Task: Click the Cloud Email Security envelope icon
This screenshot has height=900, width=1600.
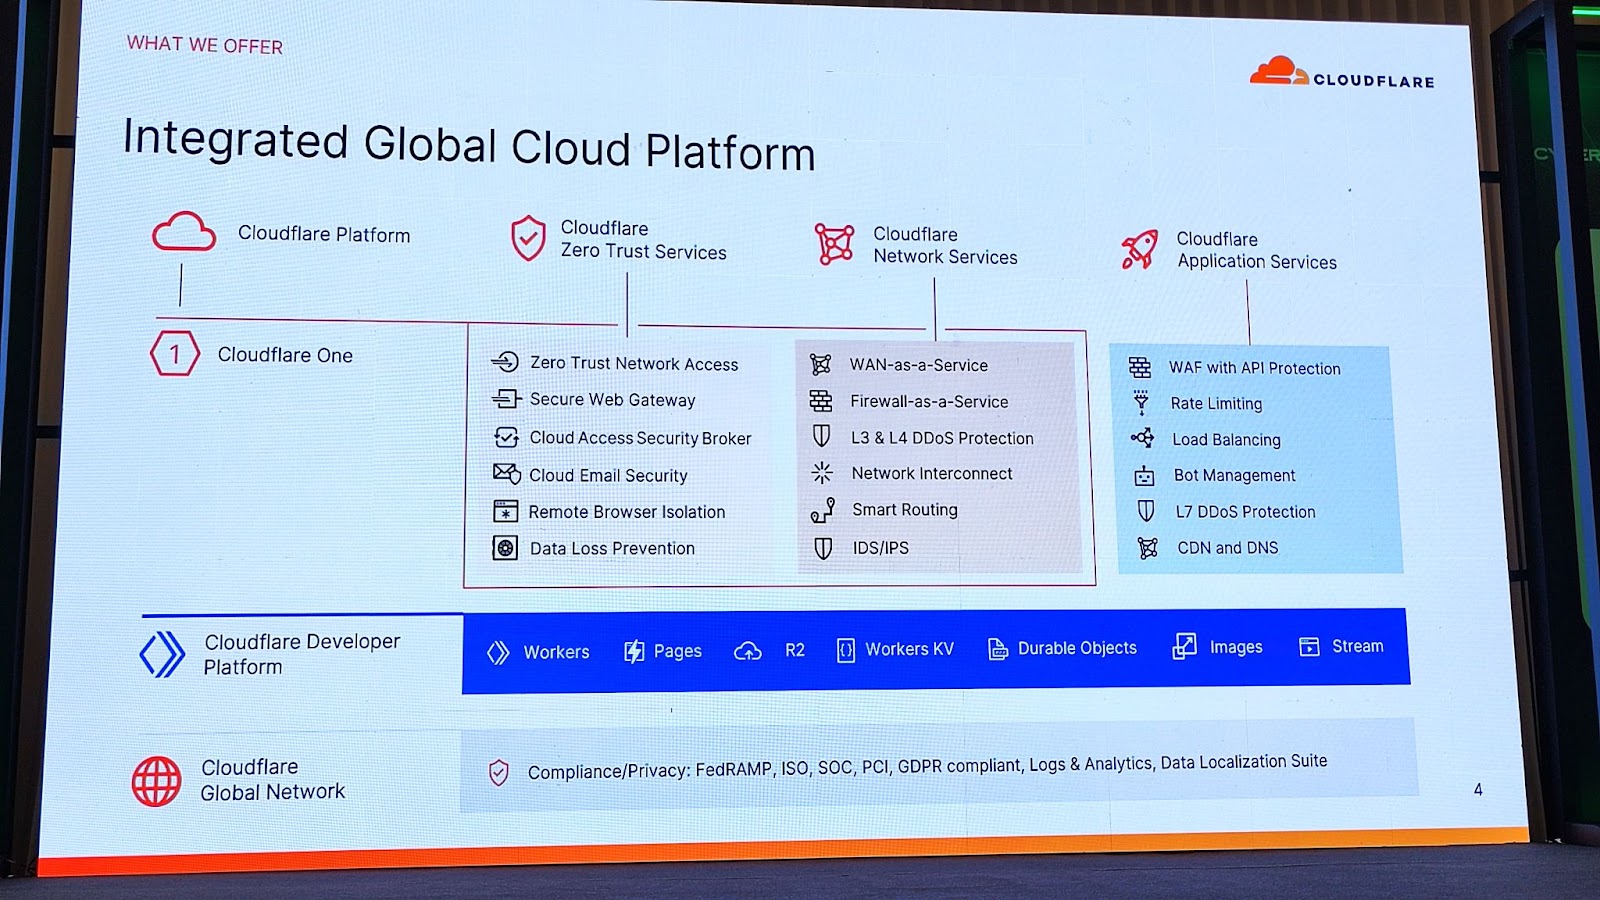Action: [x=506, y=473]
